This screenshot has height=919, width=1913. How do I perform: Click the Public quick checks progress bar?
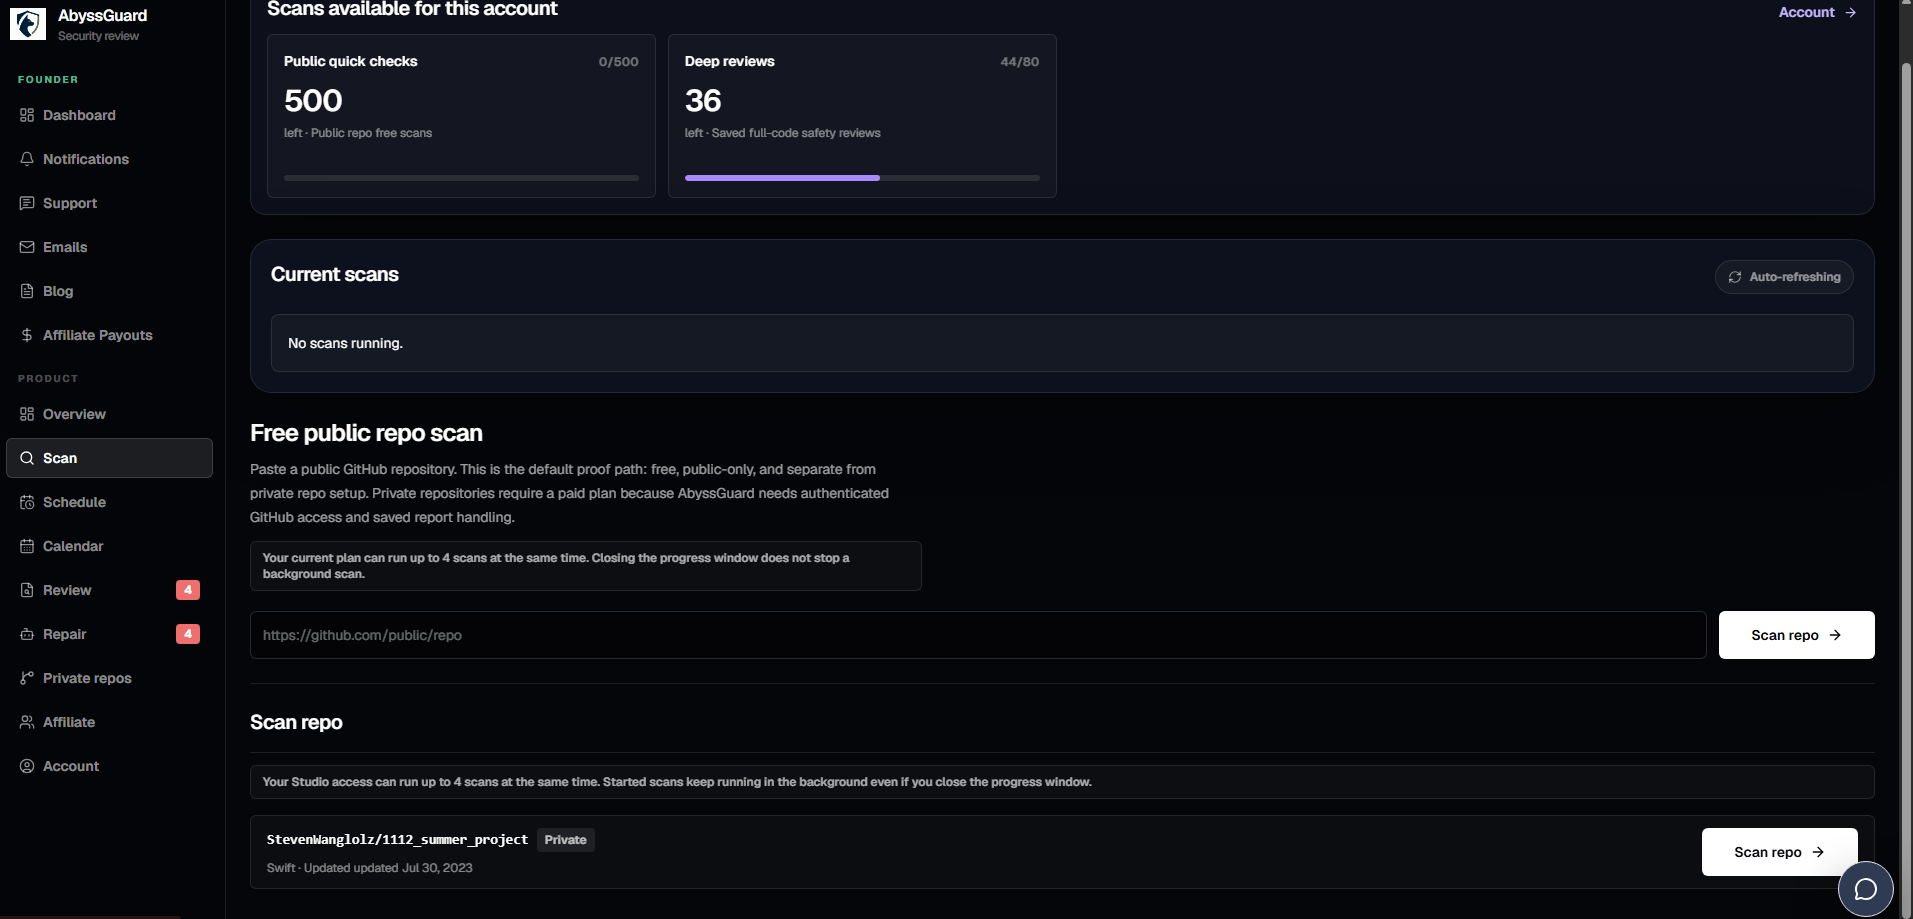coord(461,178)
